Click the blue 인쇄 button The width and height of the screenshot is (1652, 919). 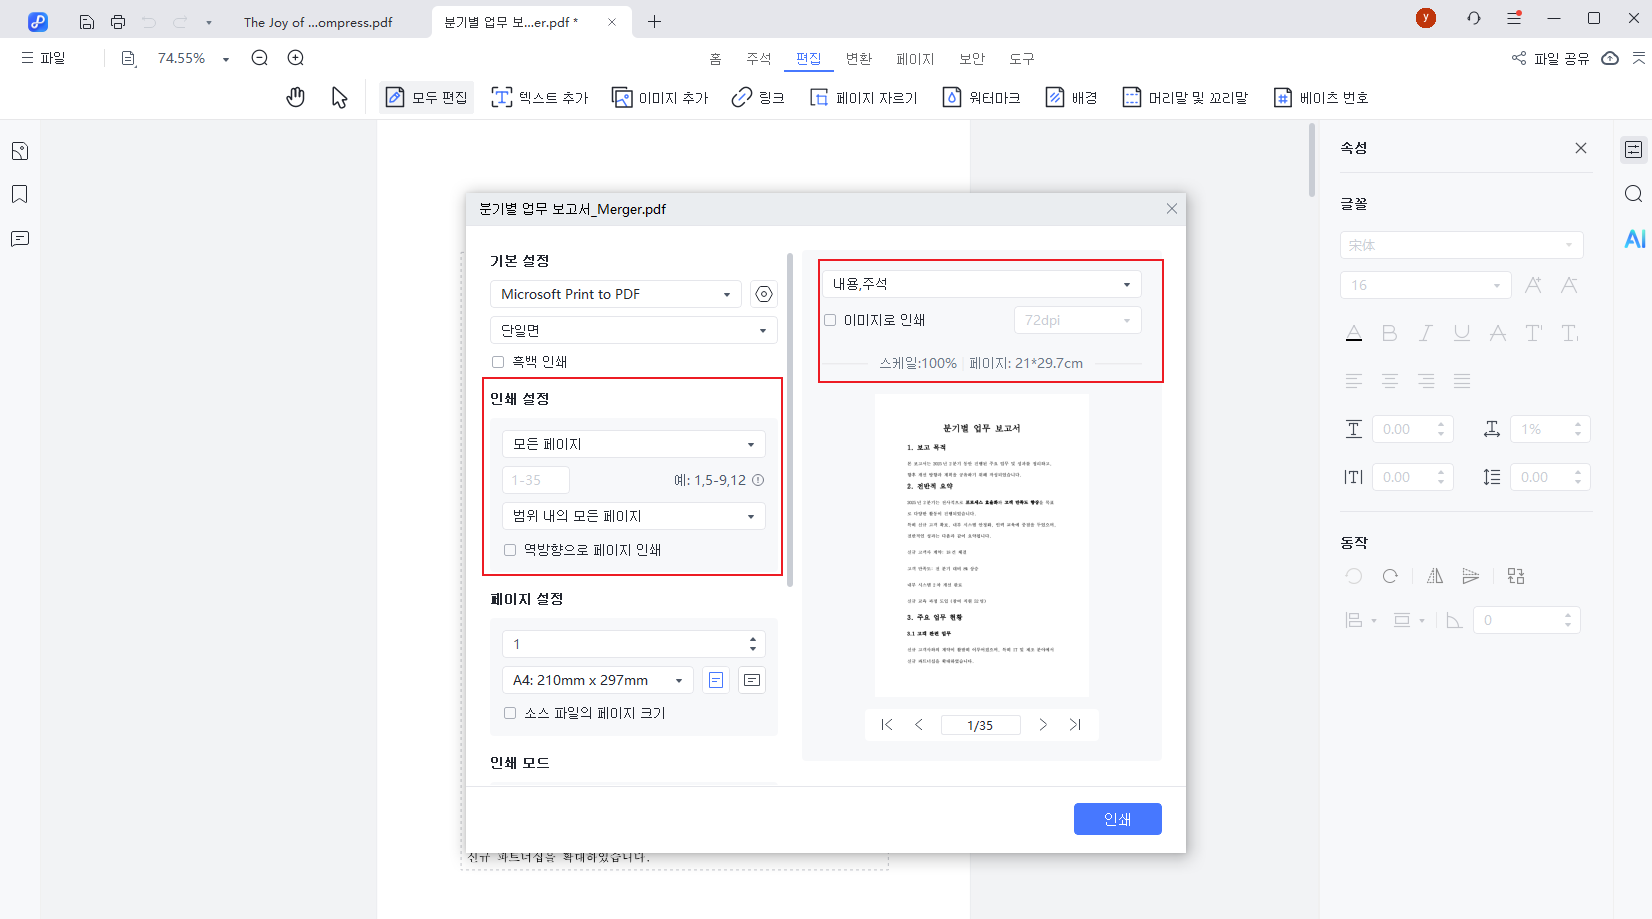pos(1117,819)
